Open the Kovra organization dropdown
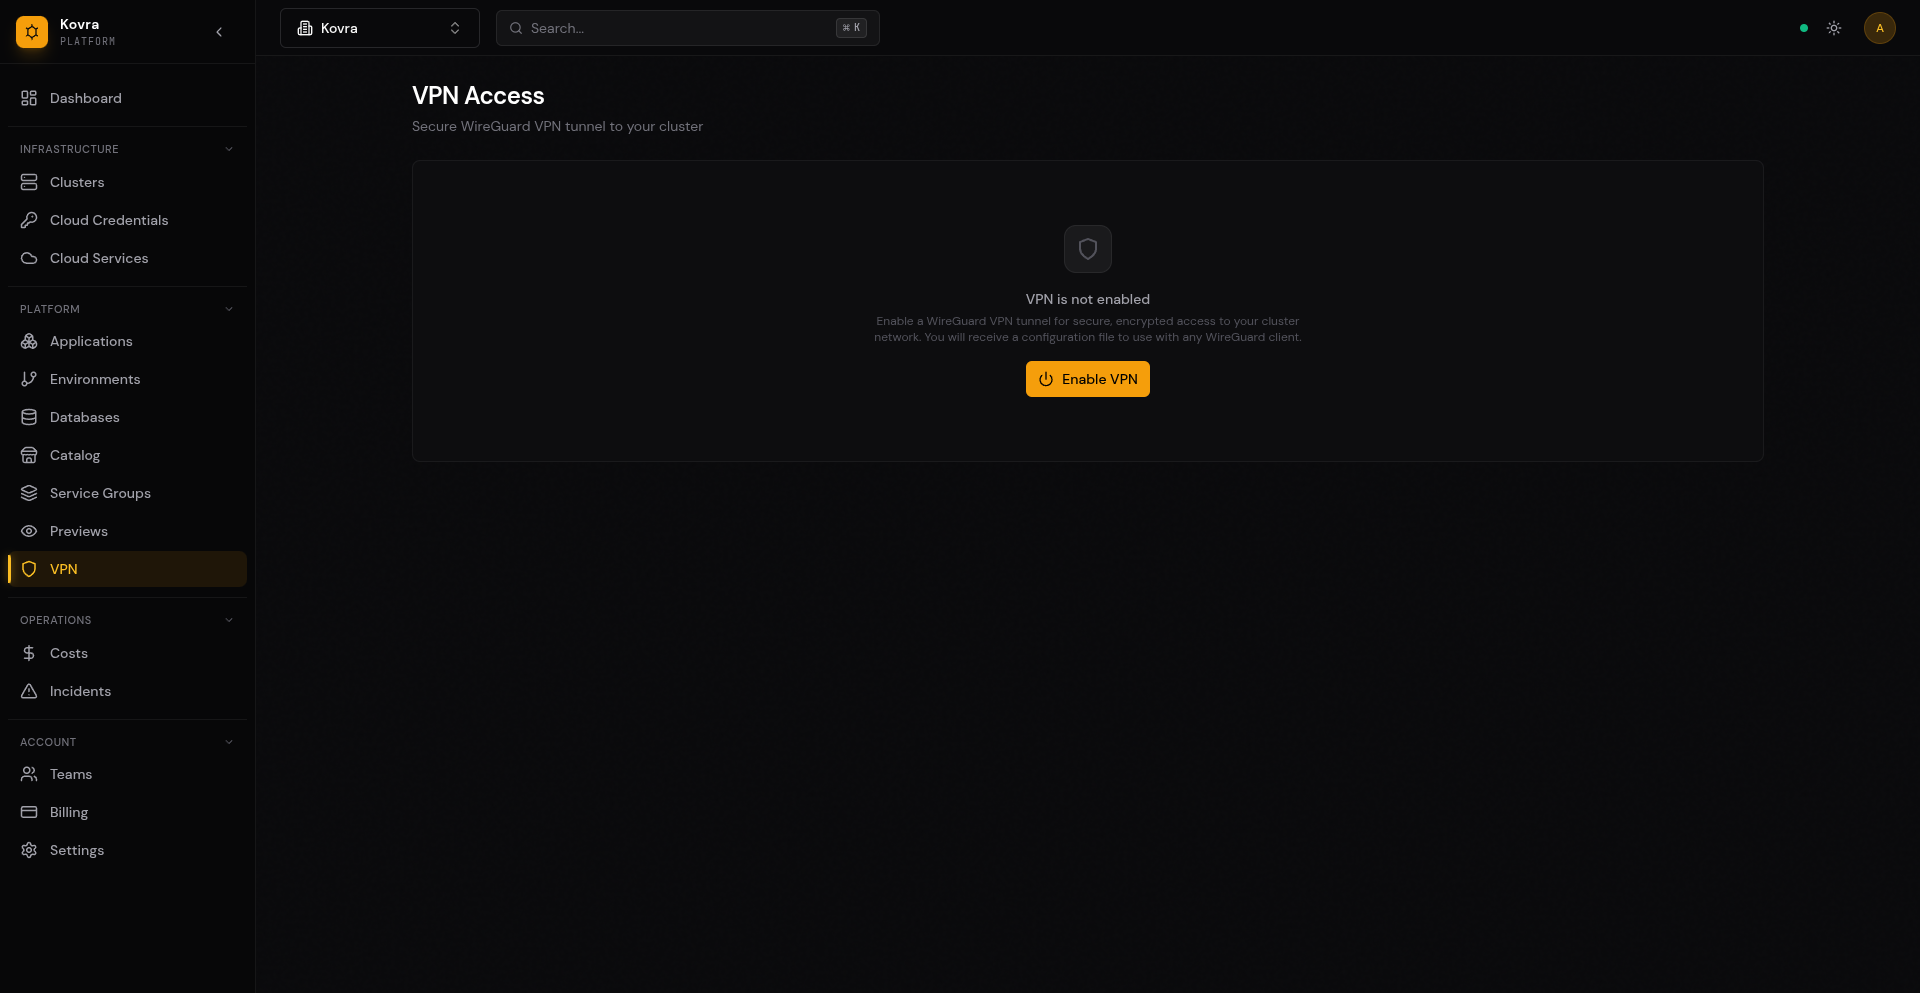Image resolution: width=1920 pixels, height=993 pixels. (x=380, y=28)
